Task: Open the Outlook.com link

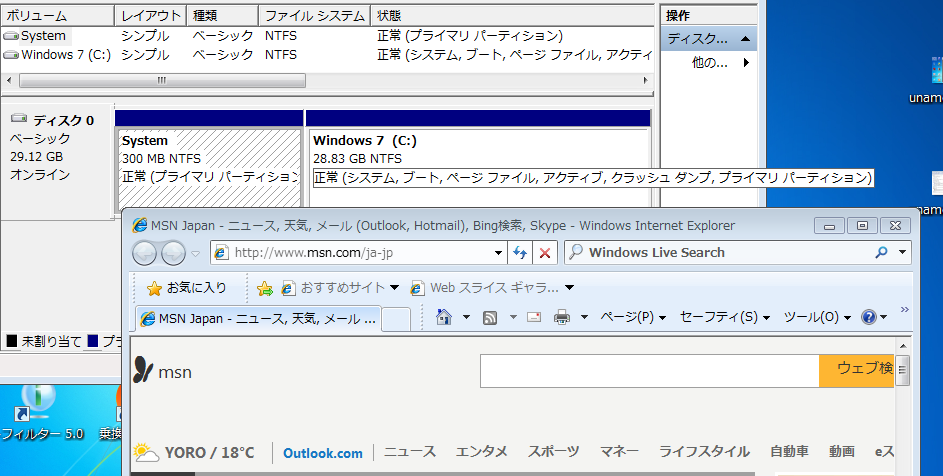Action: click(x=323, y=453)
